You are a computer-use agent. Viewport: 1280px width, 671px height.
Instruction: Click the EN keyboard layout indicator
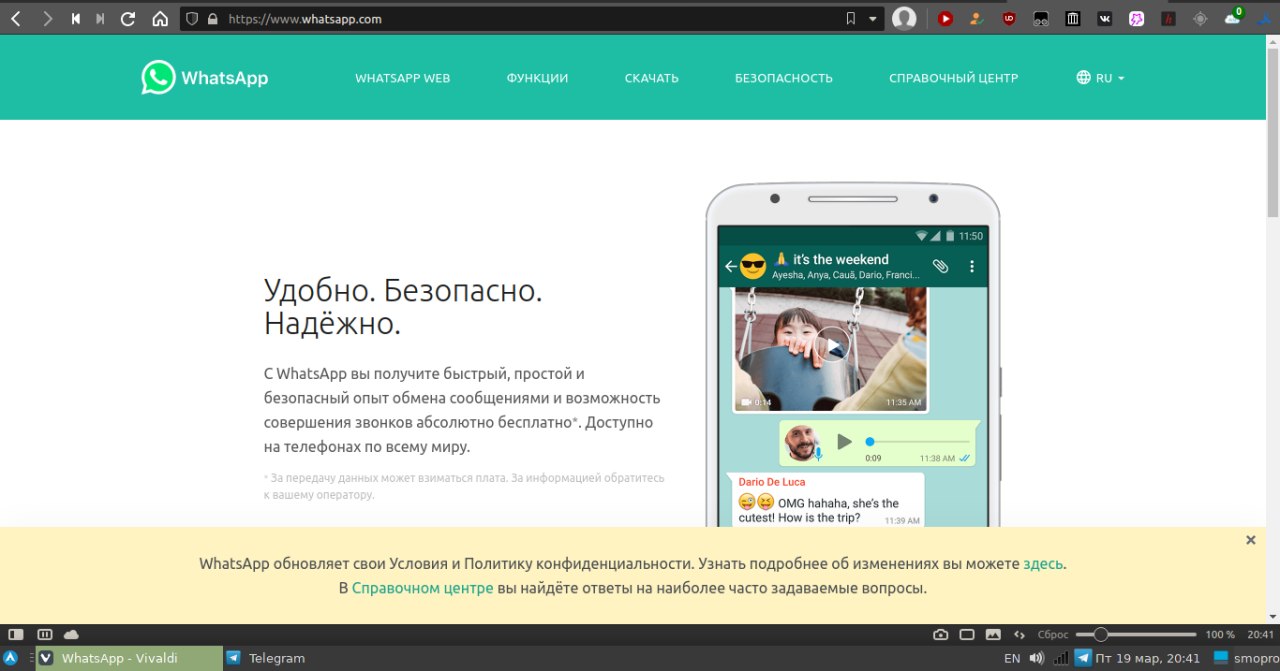click(x=1012, y=658)
